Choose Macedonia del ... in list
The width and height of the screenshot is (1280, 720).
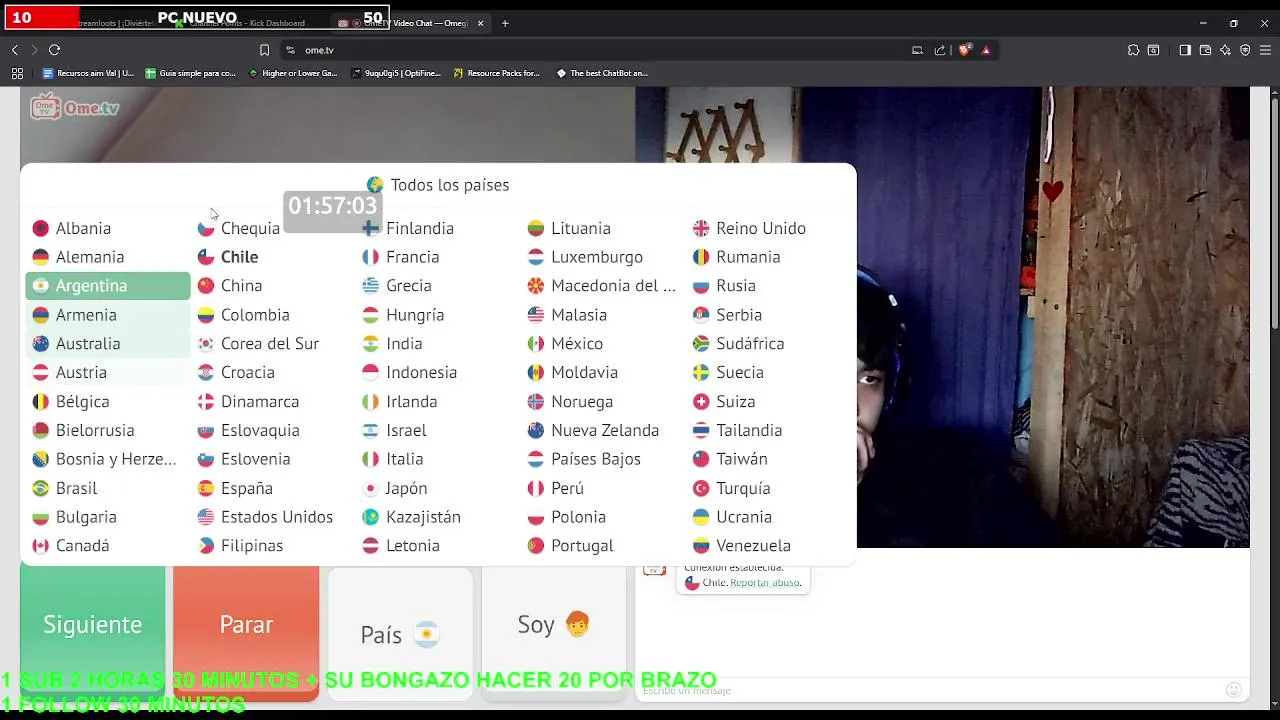[603, 286]
